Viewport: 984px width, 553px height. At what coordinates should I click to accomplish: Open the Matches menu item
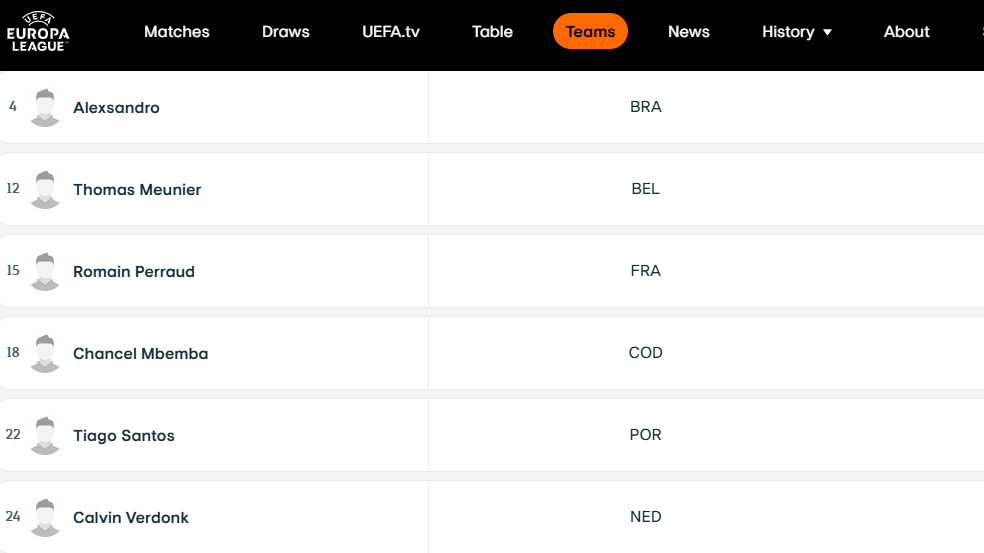pyautogui.click(x=177, y=32)
